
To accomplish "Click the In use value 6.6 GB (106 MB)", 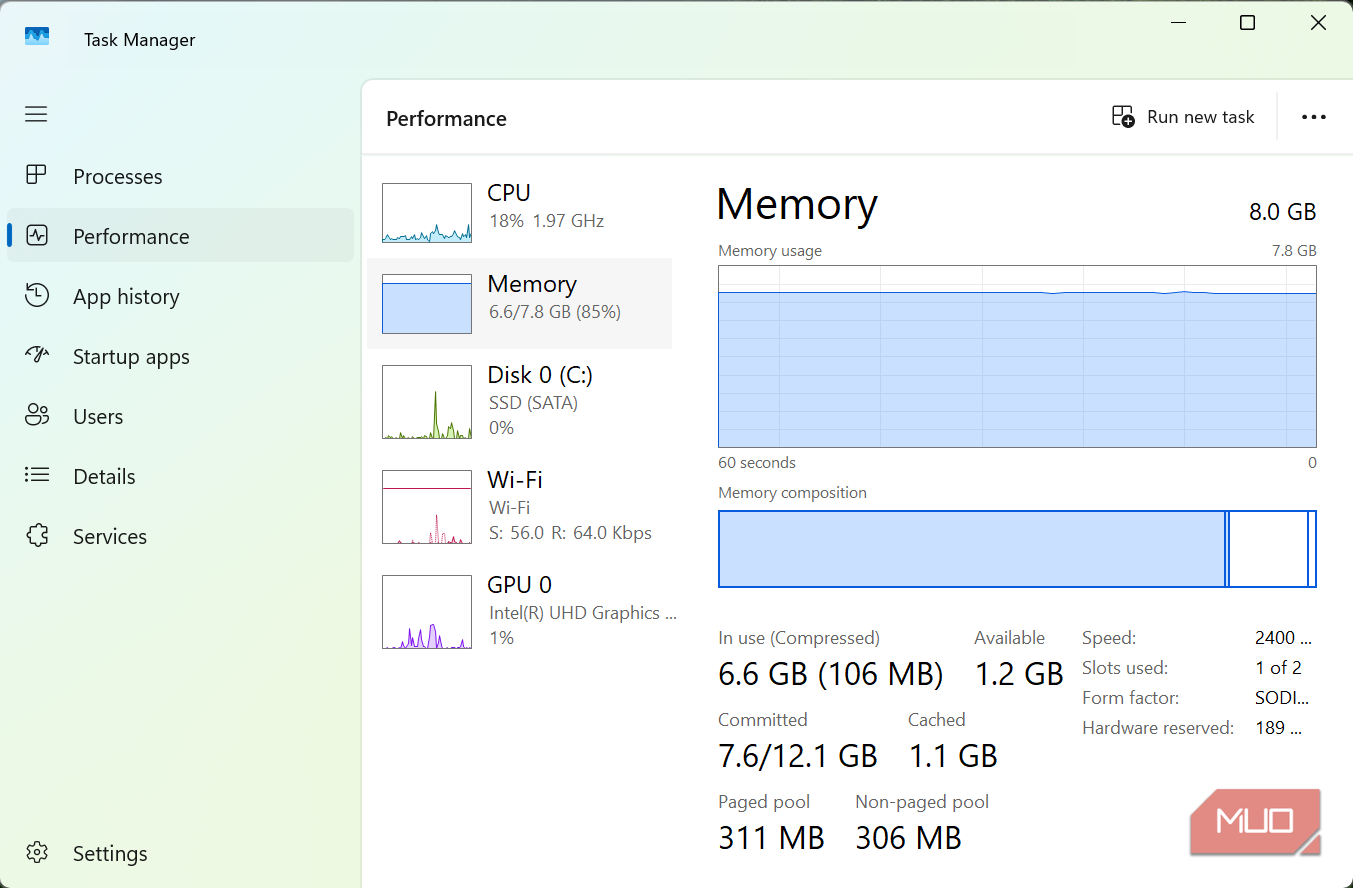I will [830, 674].
